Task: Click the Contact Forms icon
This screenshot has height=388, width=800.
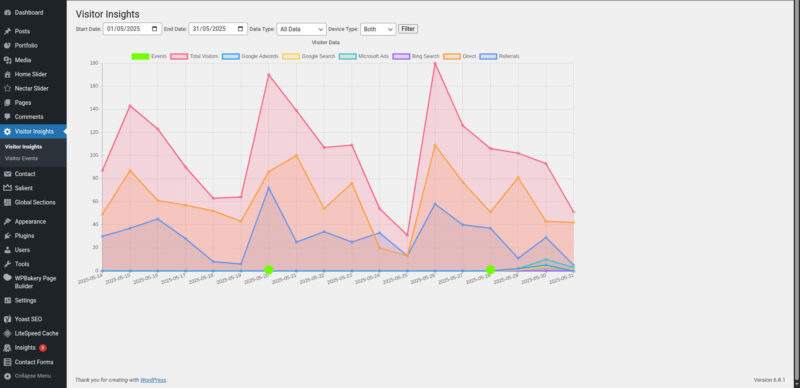Action: [7, 362]
